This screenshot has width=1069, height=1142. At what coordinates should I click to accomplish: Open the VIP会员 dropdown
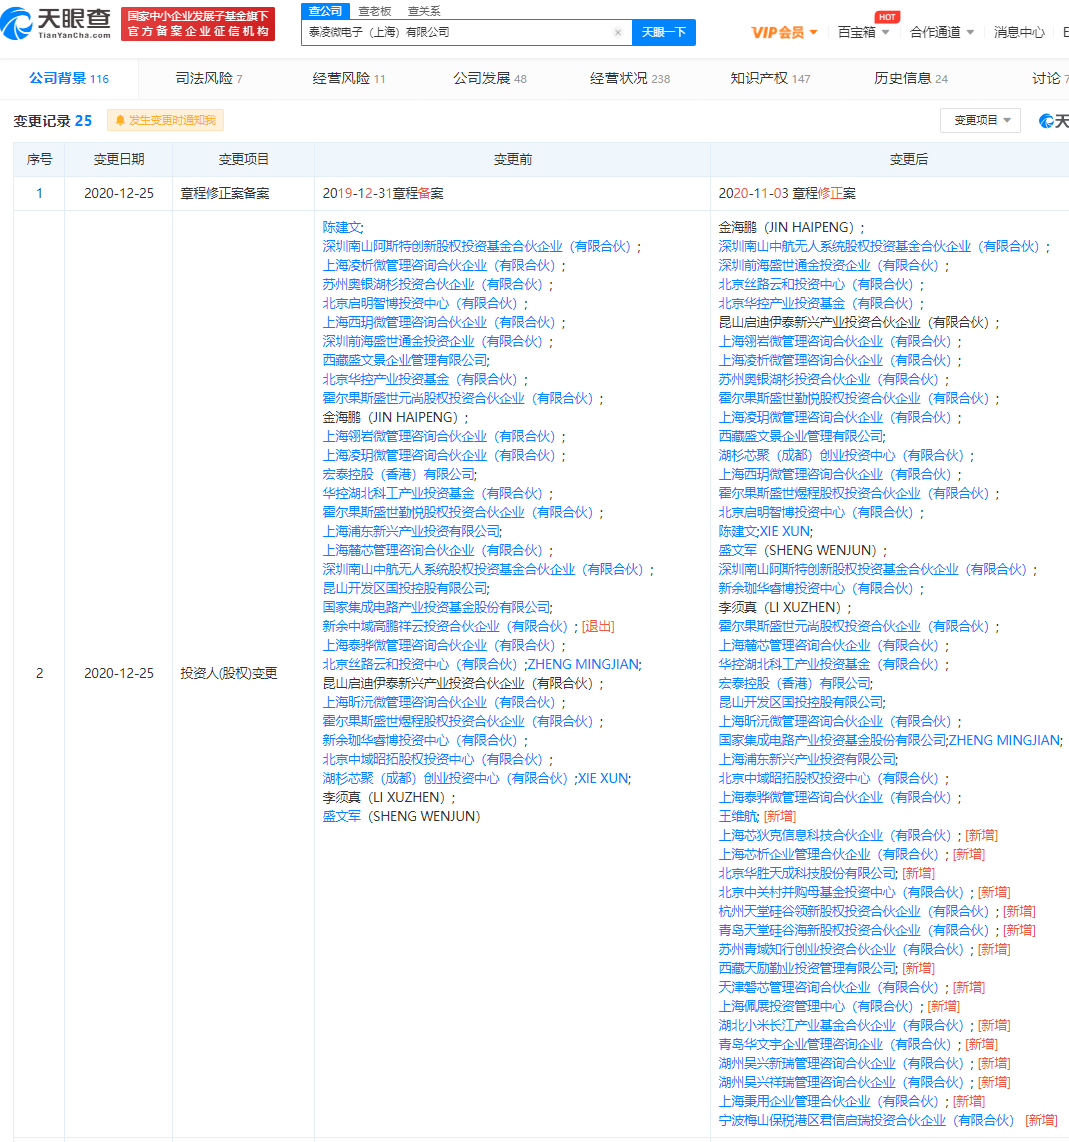tap(784, 32)
